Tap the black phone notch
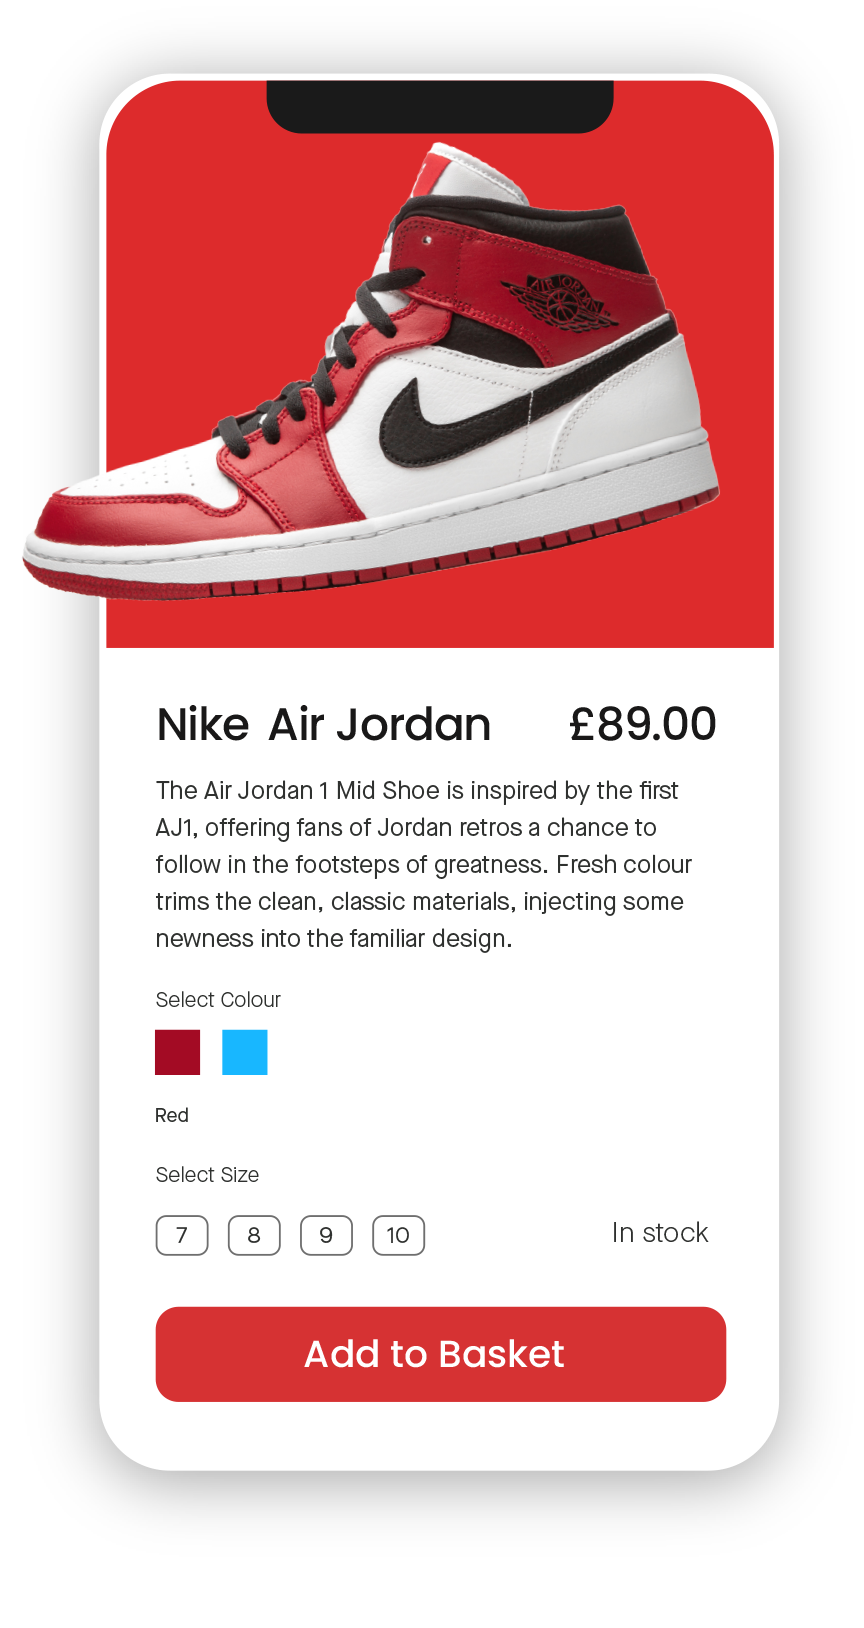 pyautogui.click(x=440, y=106)
